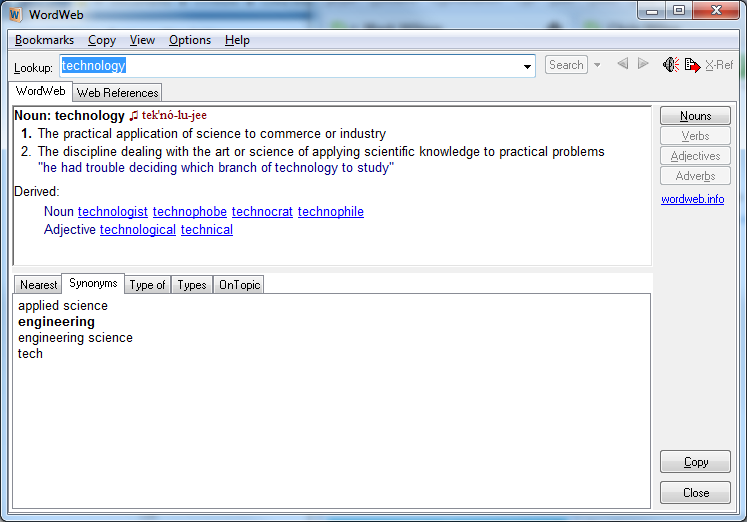Click the Search button
The image size is (747, 522).
[566, 65]
